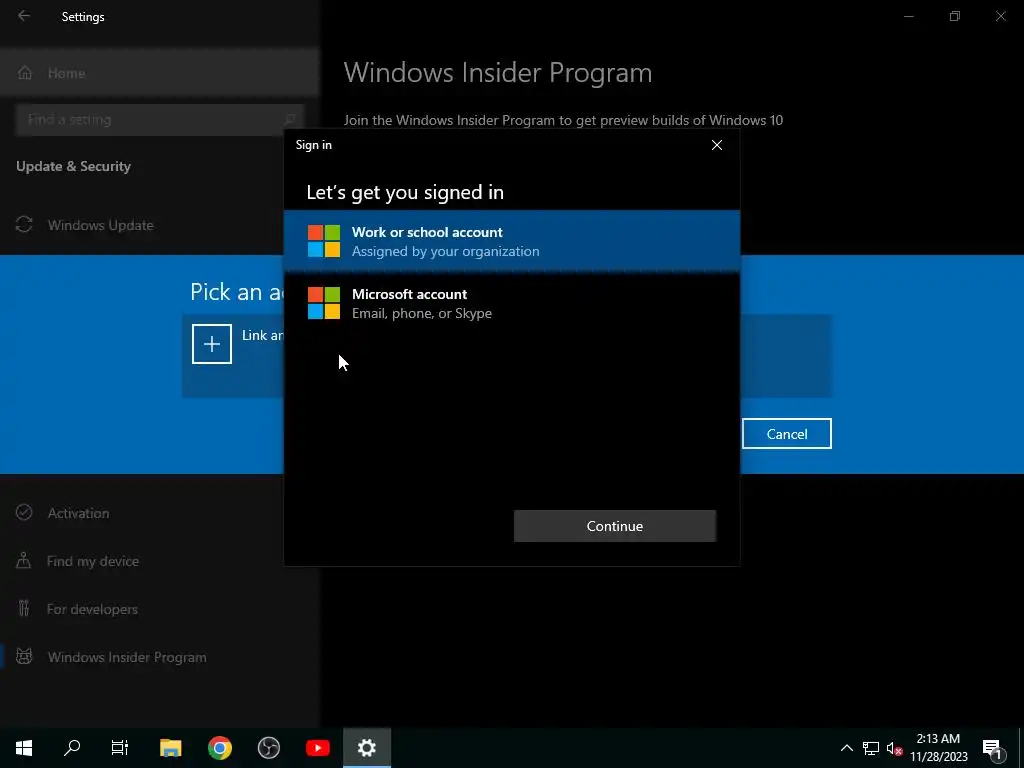This screenshot has height=768, width=1024.
Task: Click the Find a setting search box
Action: 159,120
